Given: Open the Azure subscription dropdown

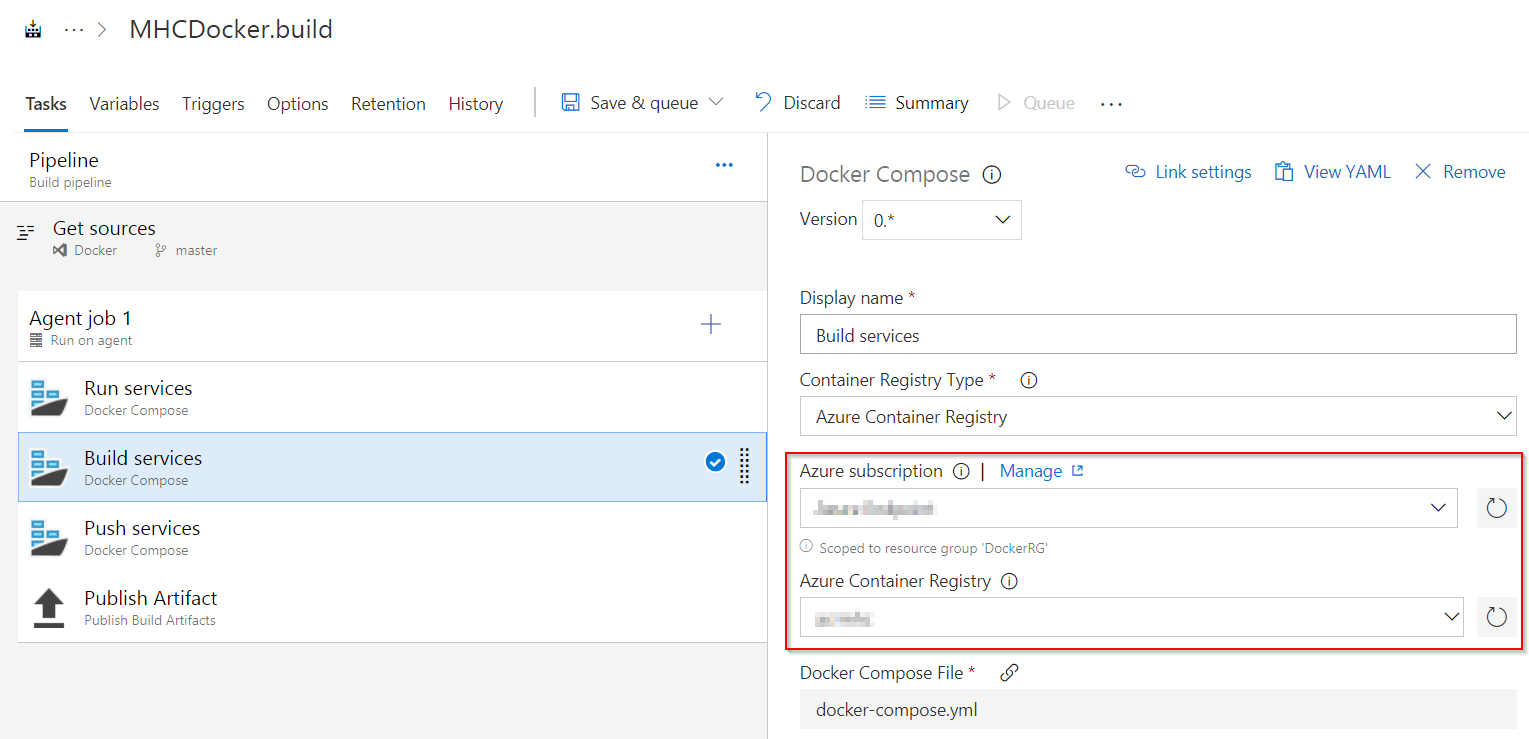Looking at the screenshot, I should pos(1128,508).
